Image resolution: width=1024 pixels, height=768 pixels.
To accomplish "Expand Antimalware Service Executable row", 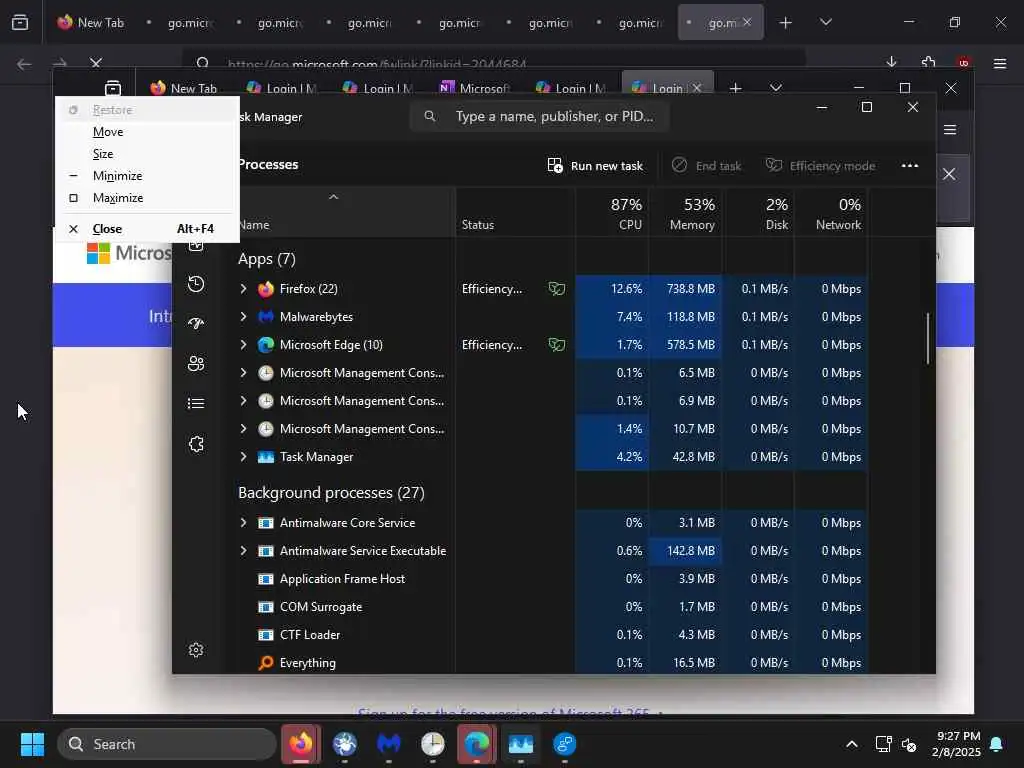I will pos(244,551).
